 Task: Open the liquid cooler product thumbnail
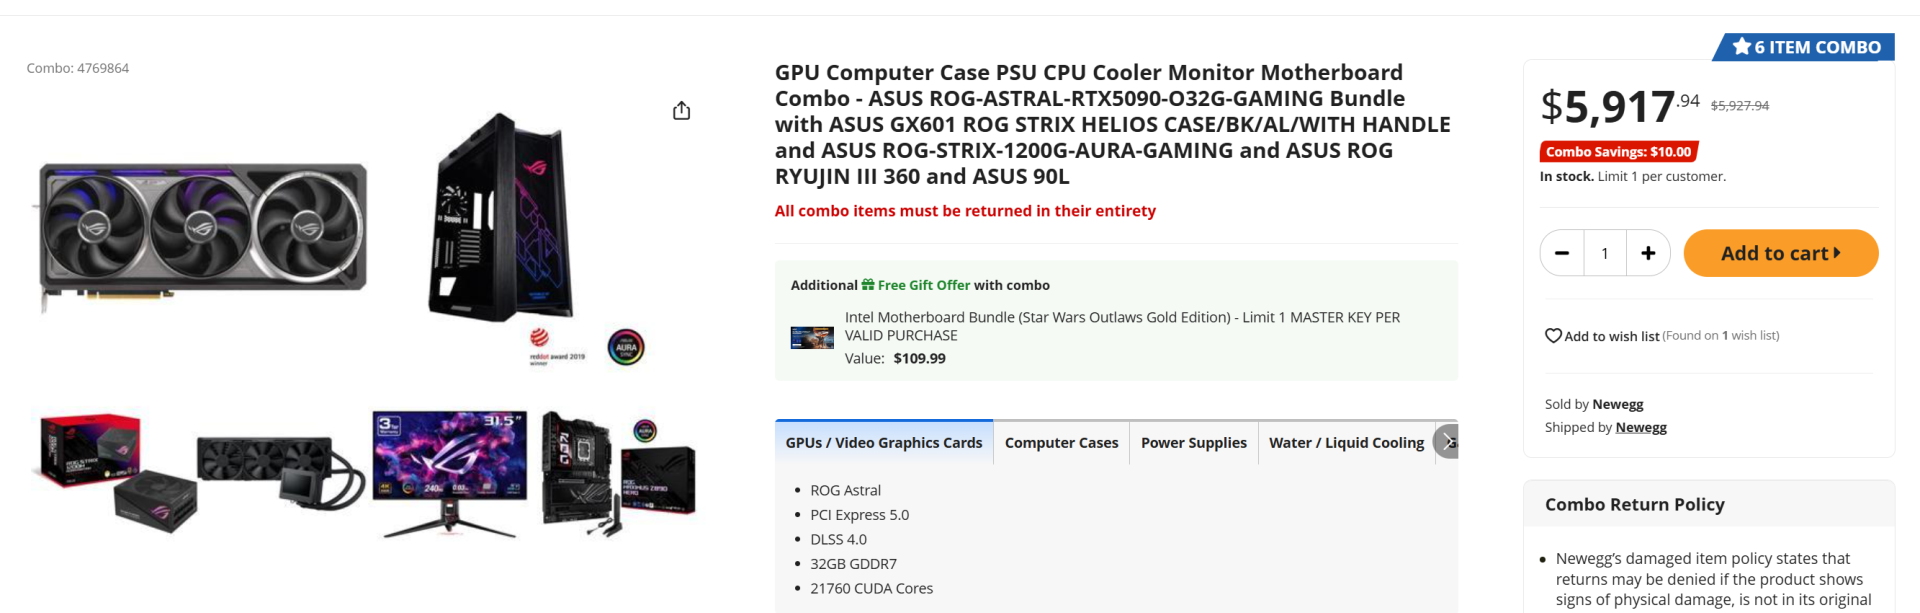[x=280, y=470]
